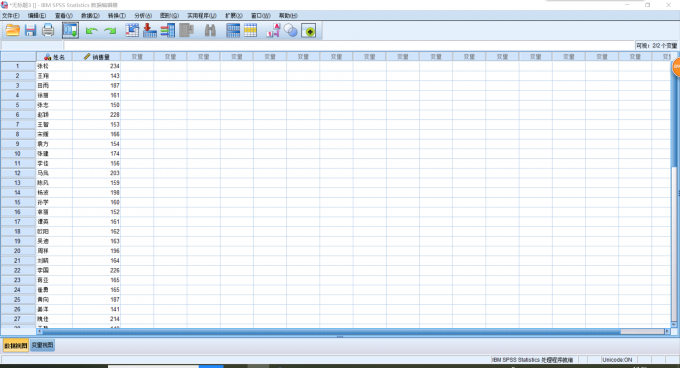Screen dimensions: 680x368
Task: Select the 姓名 column header
Action: coord(54,57)
